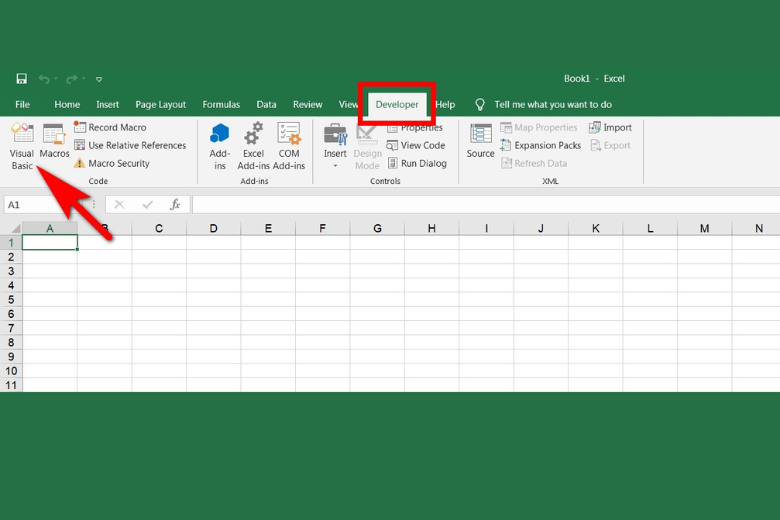The width and height of the screenshot is (780, 520).
Task: Open the File tab
Action: [x=22, y=104]
